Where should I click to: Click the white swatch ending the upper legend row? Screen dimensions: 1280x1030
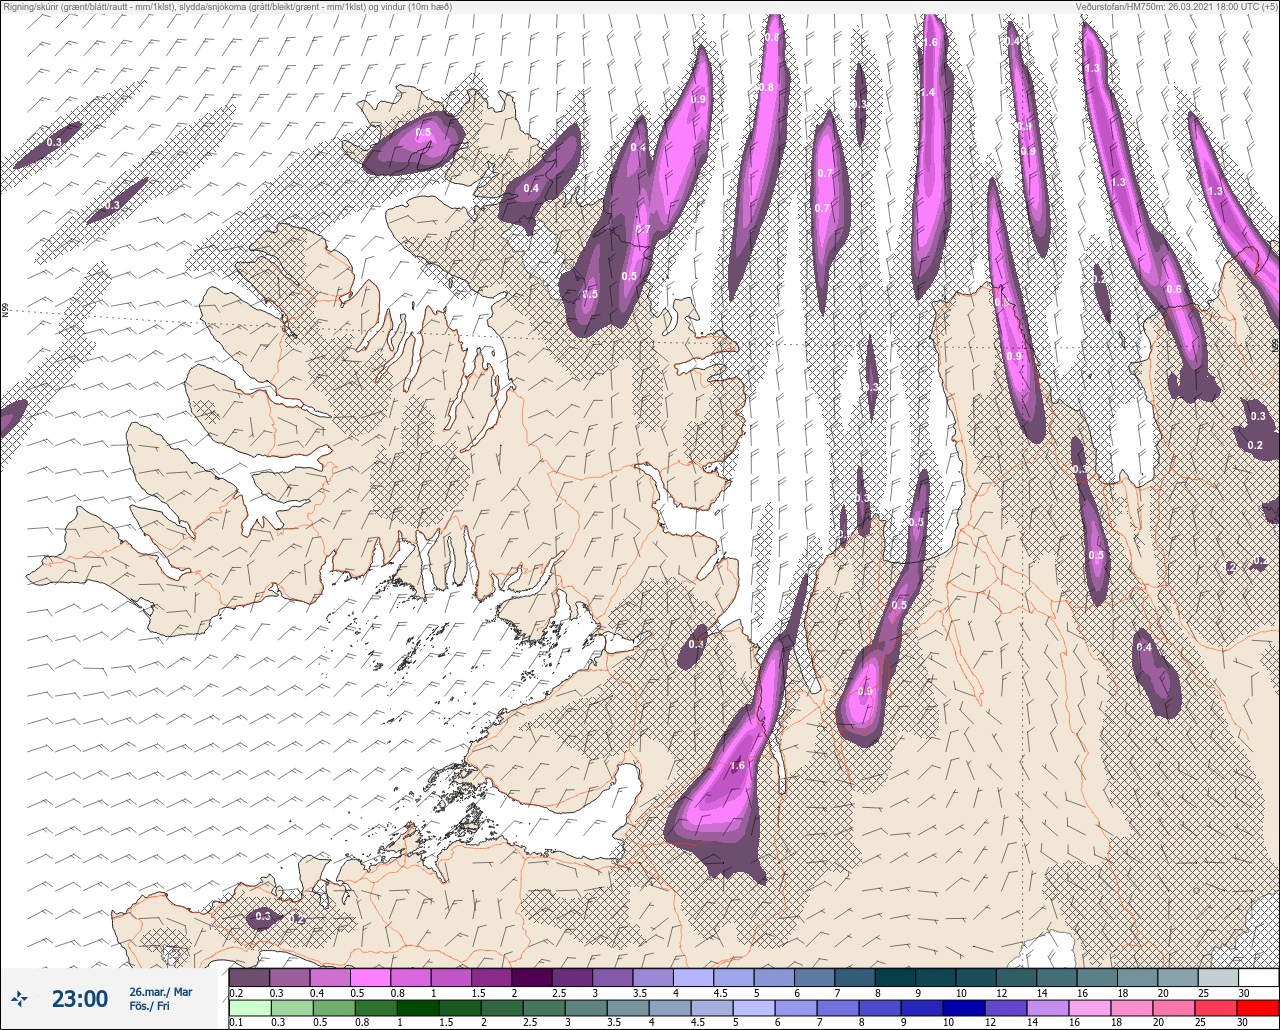1257,977
